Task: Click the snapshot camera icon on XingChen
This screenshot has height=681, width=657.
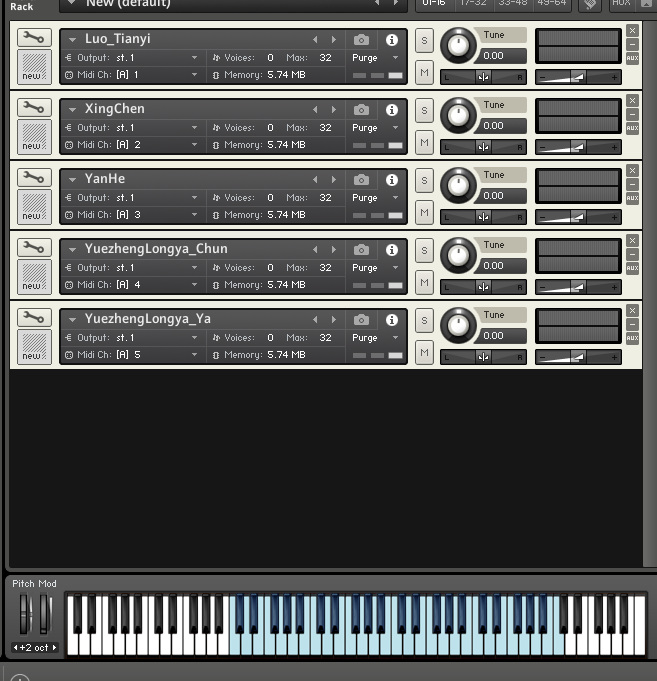Action: point(361,110)
